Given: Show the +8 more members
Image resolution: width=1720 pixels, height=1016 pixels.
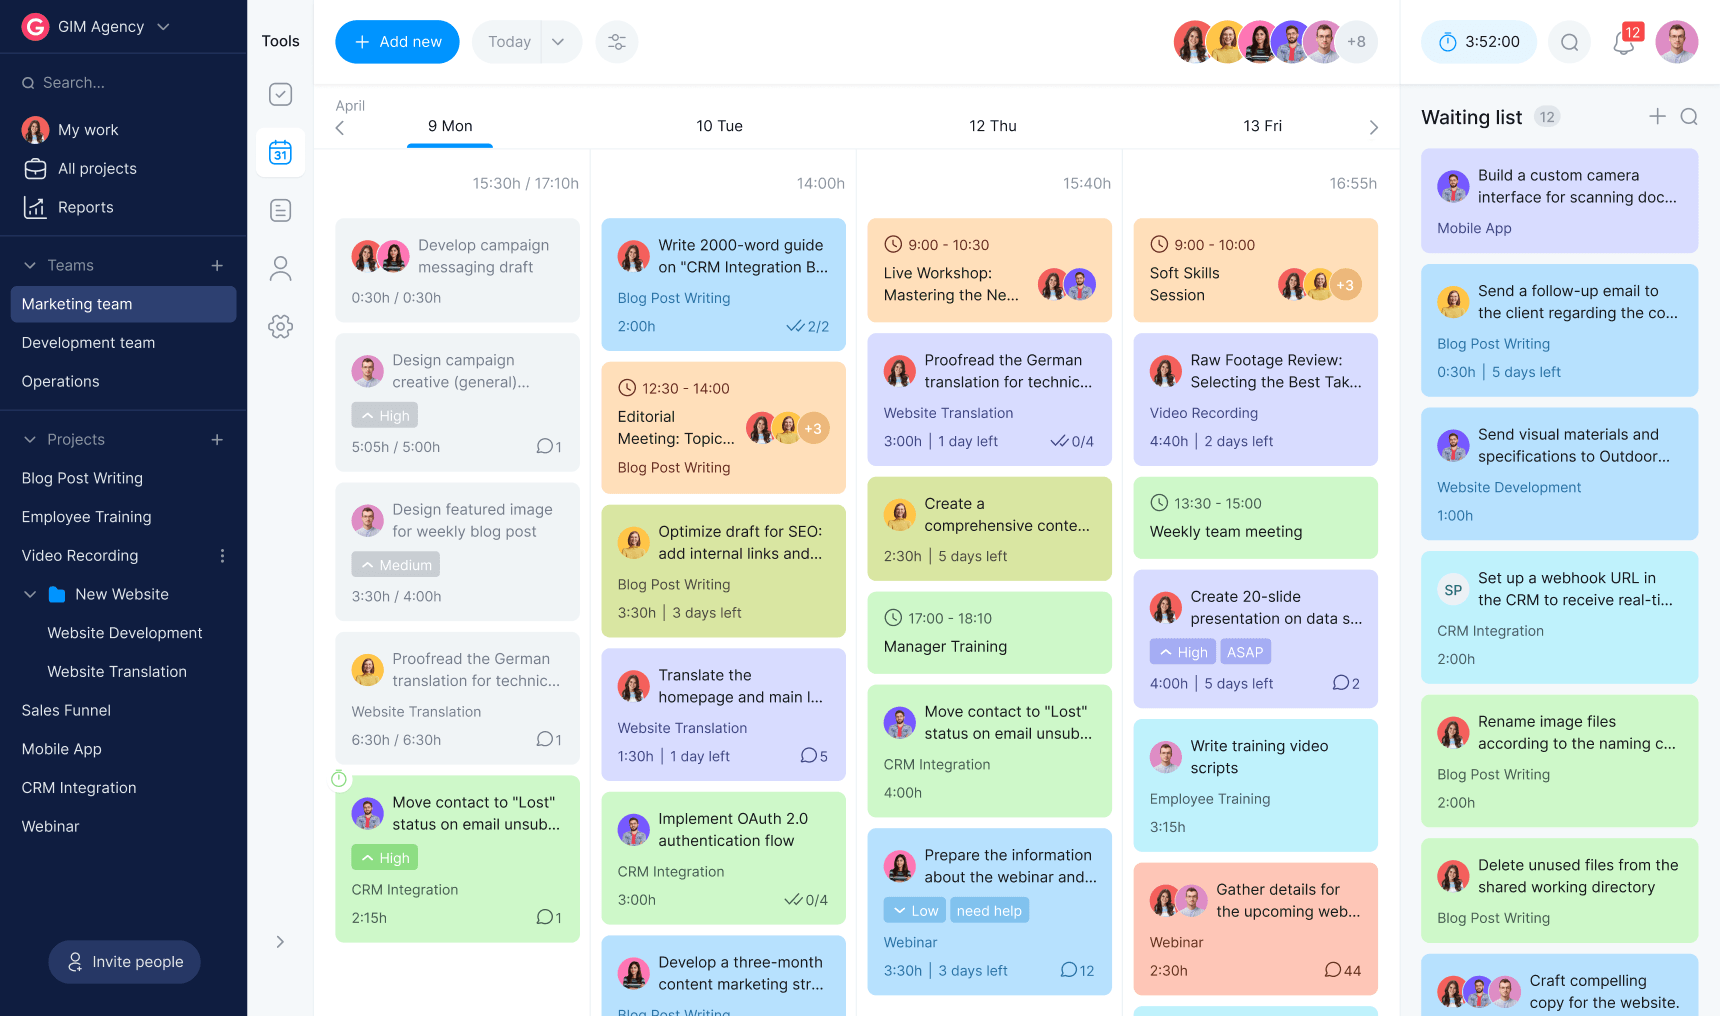Looking at the screenshot, I should pyautogui.click(x=1356, y=42).
